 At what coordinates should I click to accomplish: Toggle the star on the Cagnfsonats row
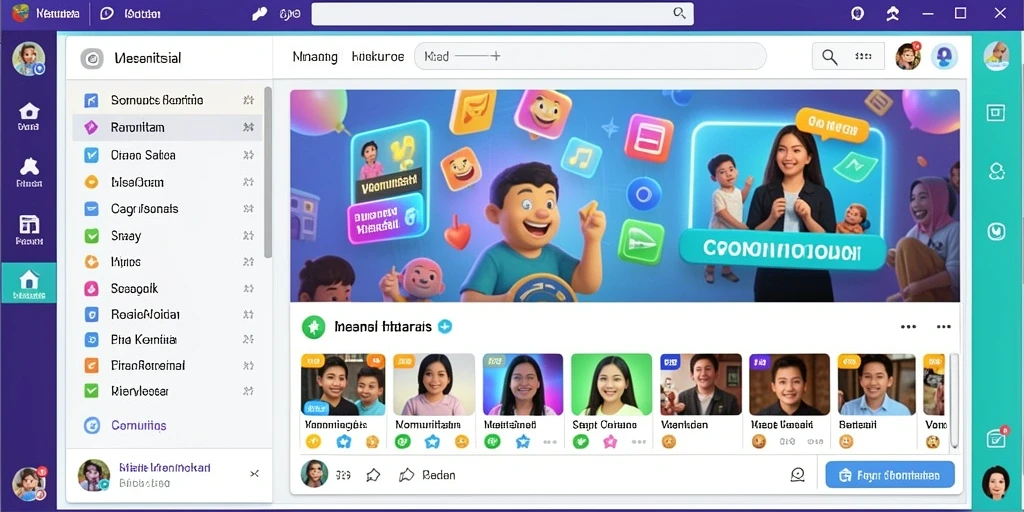click(248, 209)
